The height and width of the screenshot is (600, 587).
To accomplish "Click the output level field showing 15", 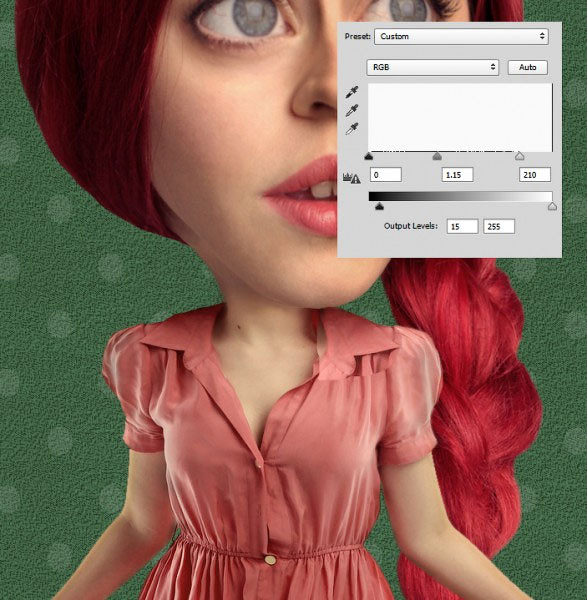I will click(x=462, y=227).
